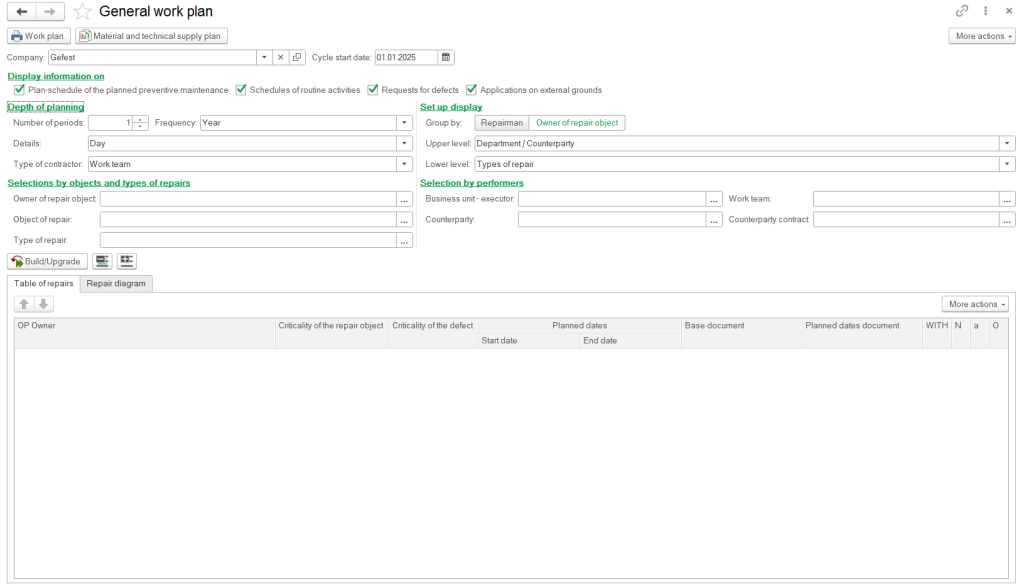Add General work plan to favorites star
Screen dimensions: 1024x587
[83, 11]
